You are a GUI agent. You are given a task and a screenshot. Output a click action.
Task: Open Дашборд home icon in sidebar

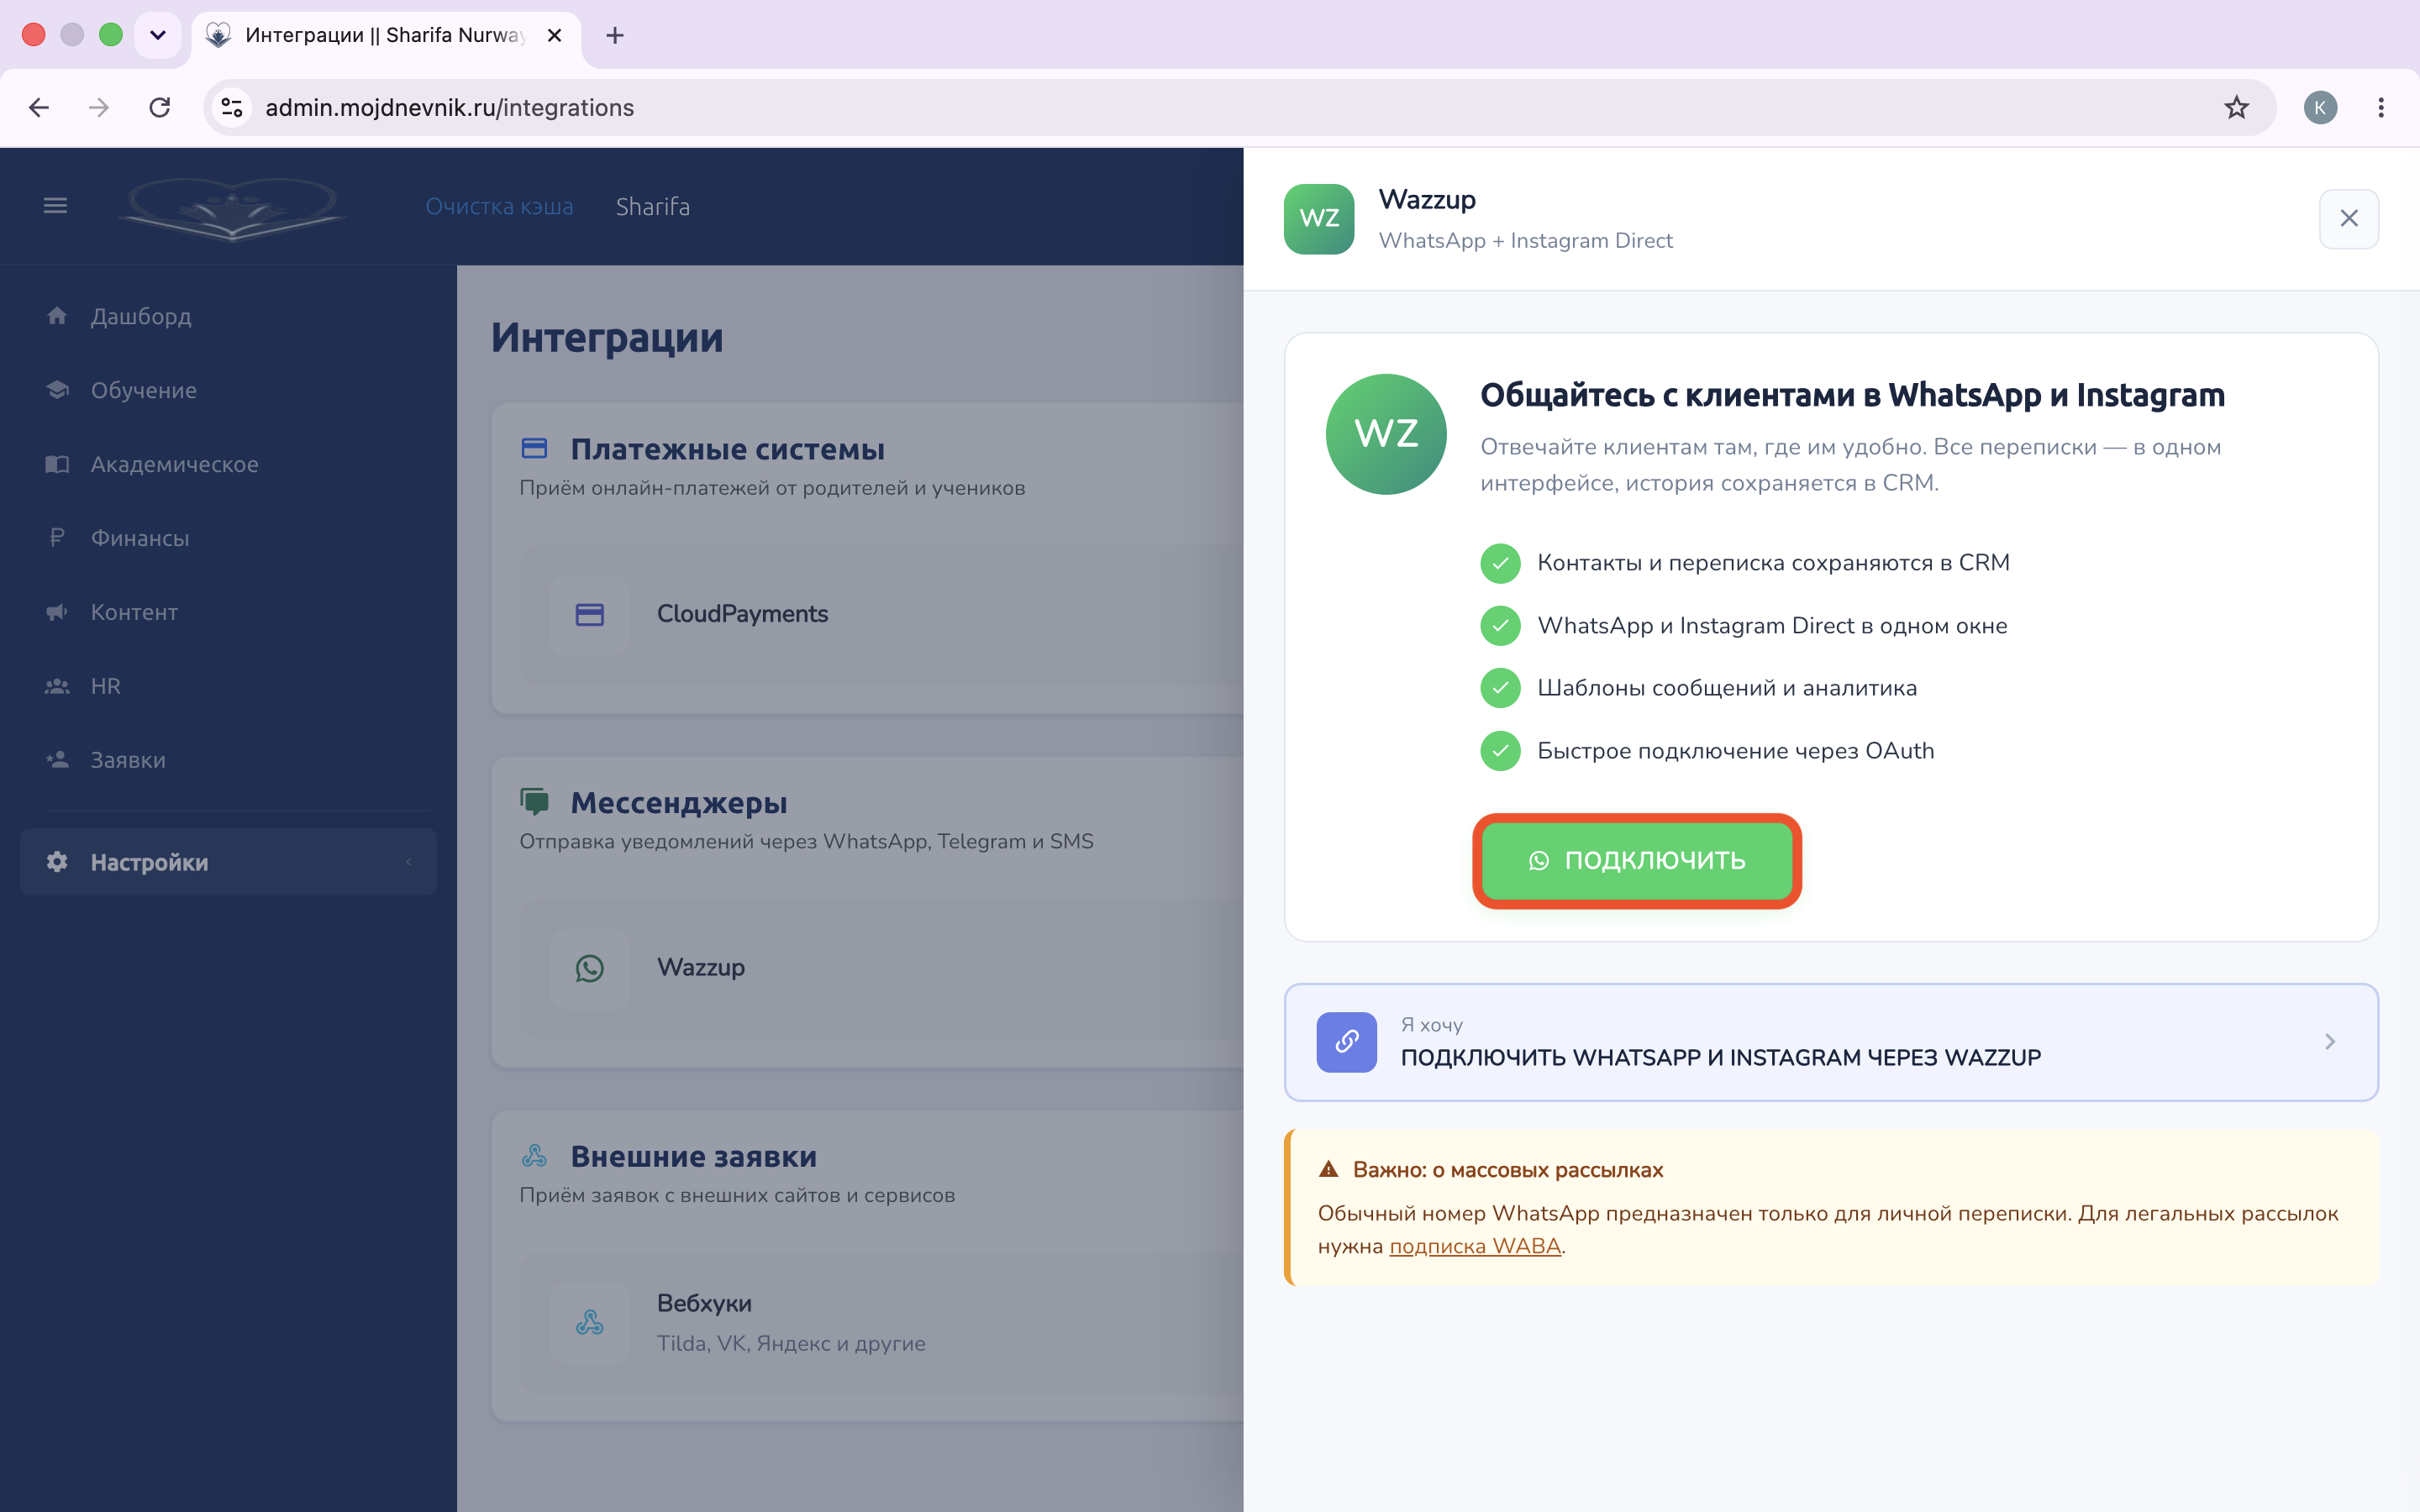57,316
